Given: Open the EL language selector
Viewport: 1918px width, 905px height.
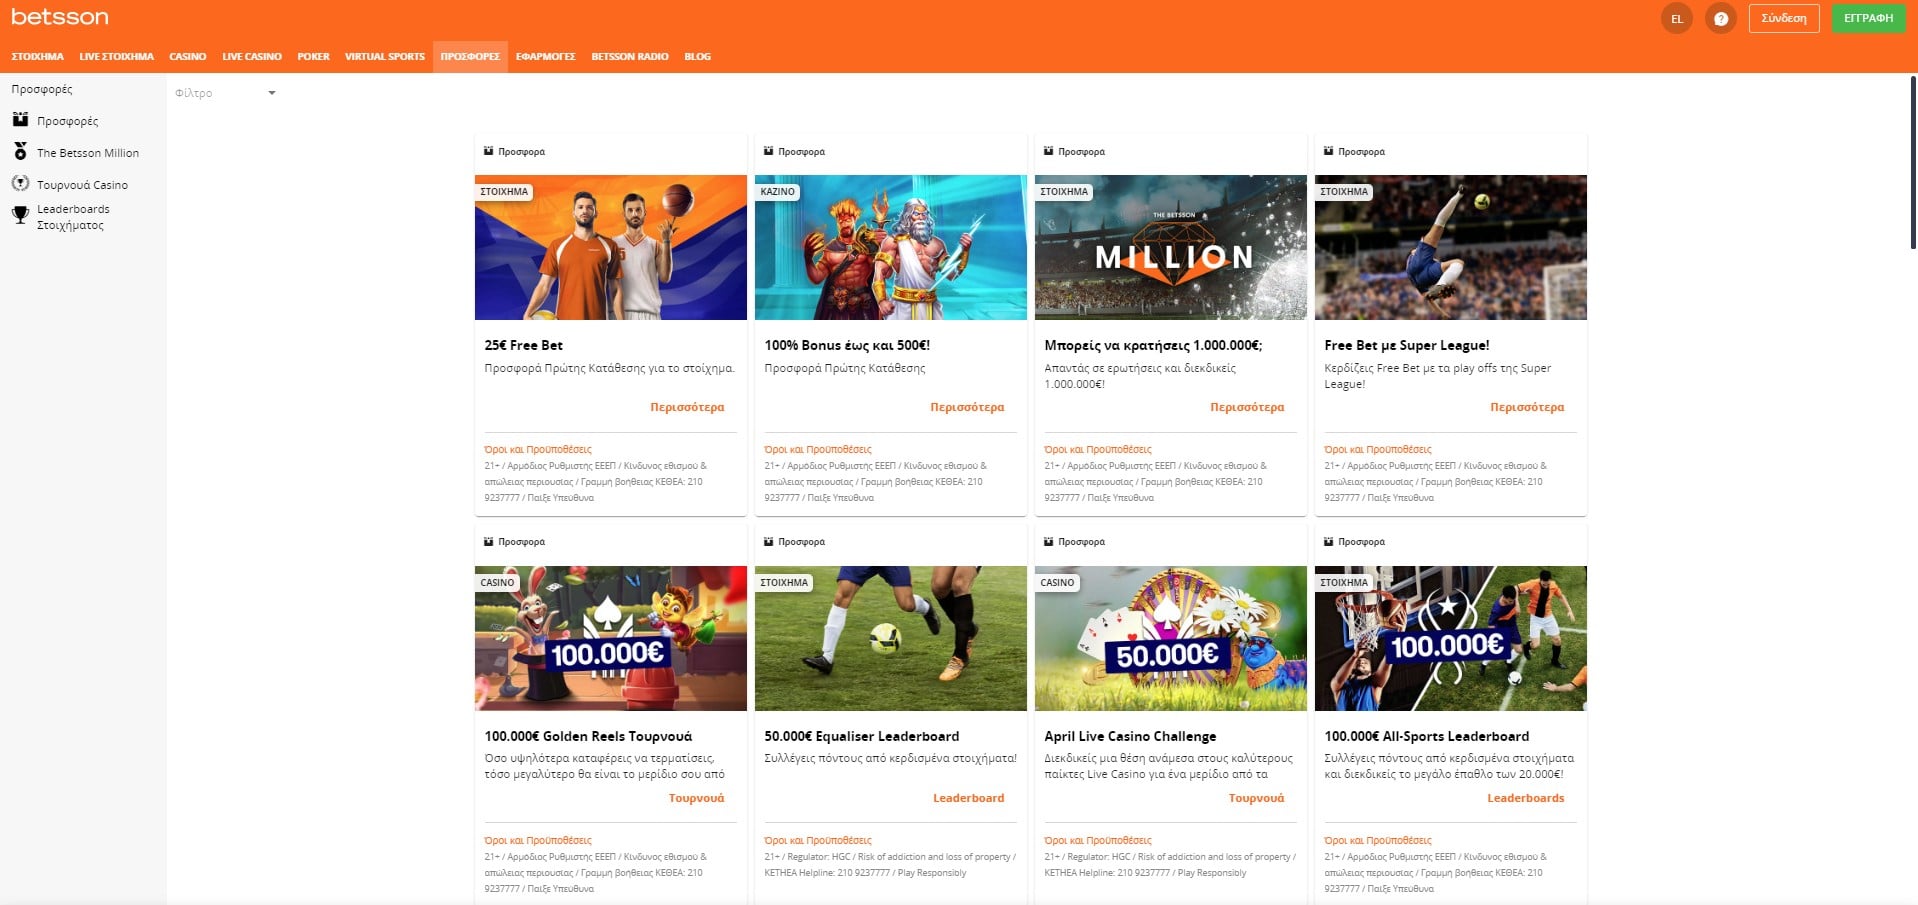Looking at the screenshot, I should (1677, 18).
